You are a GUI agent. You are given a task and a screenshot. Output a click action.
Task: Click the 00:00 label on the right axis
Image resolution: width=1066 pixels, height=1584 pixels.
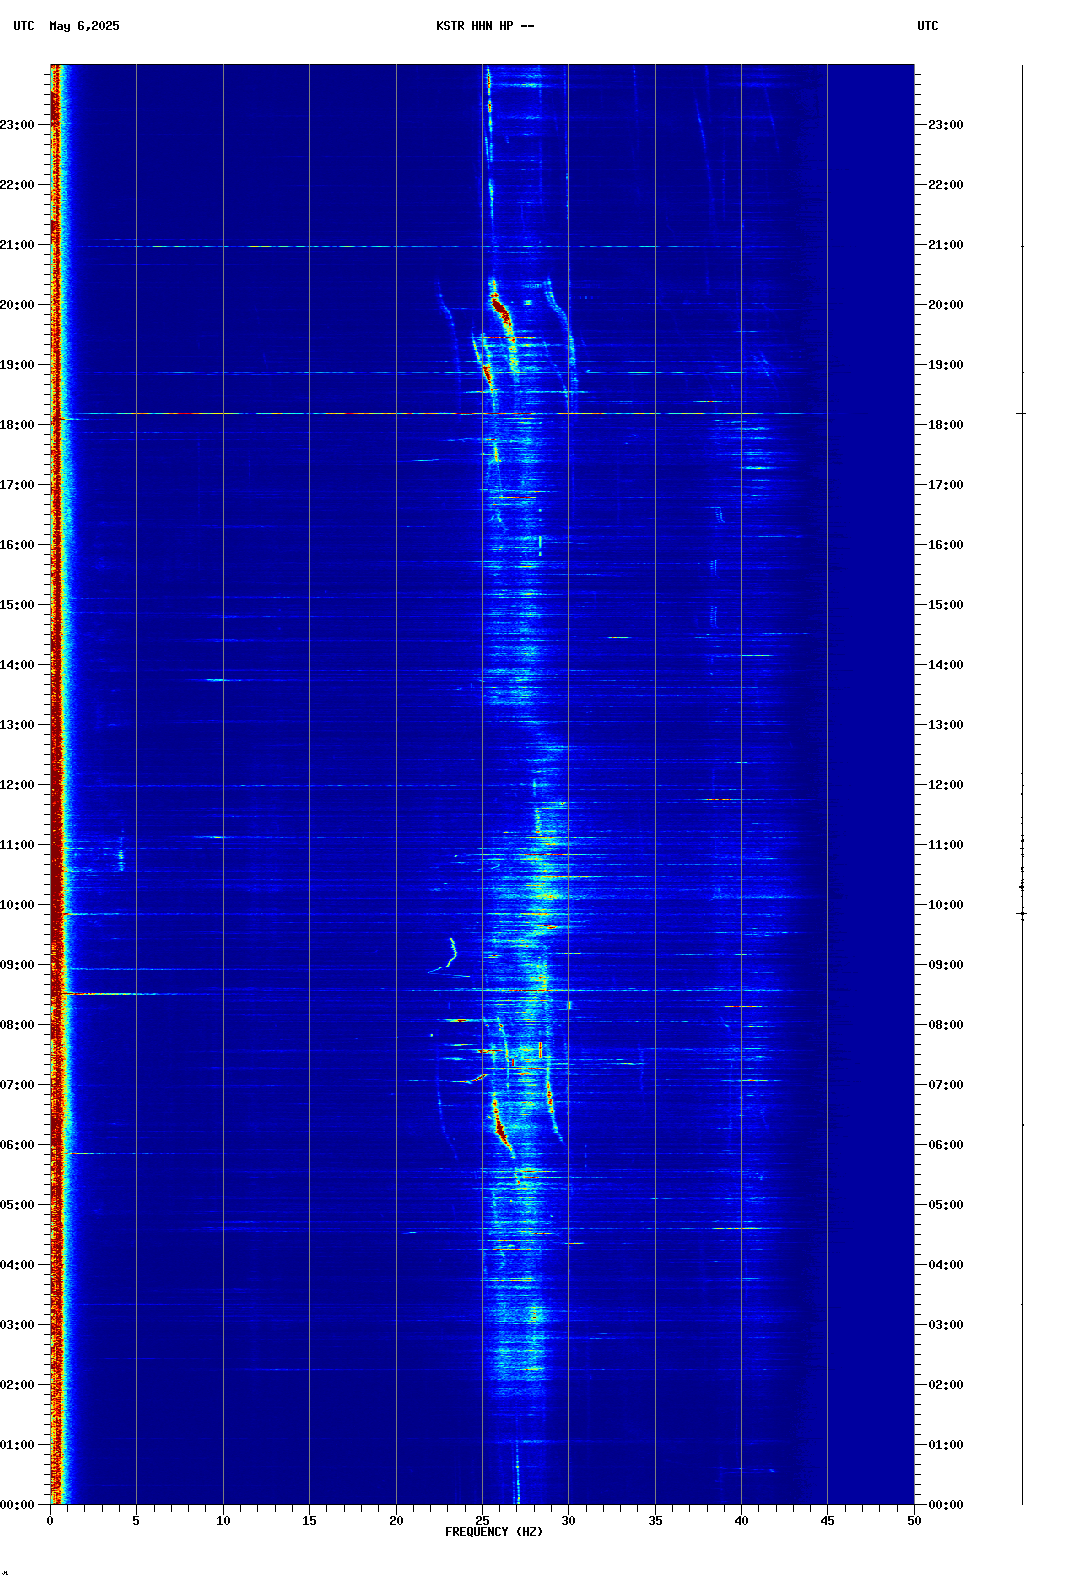click(946, 1505)
